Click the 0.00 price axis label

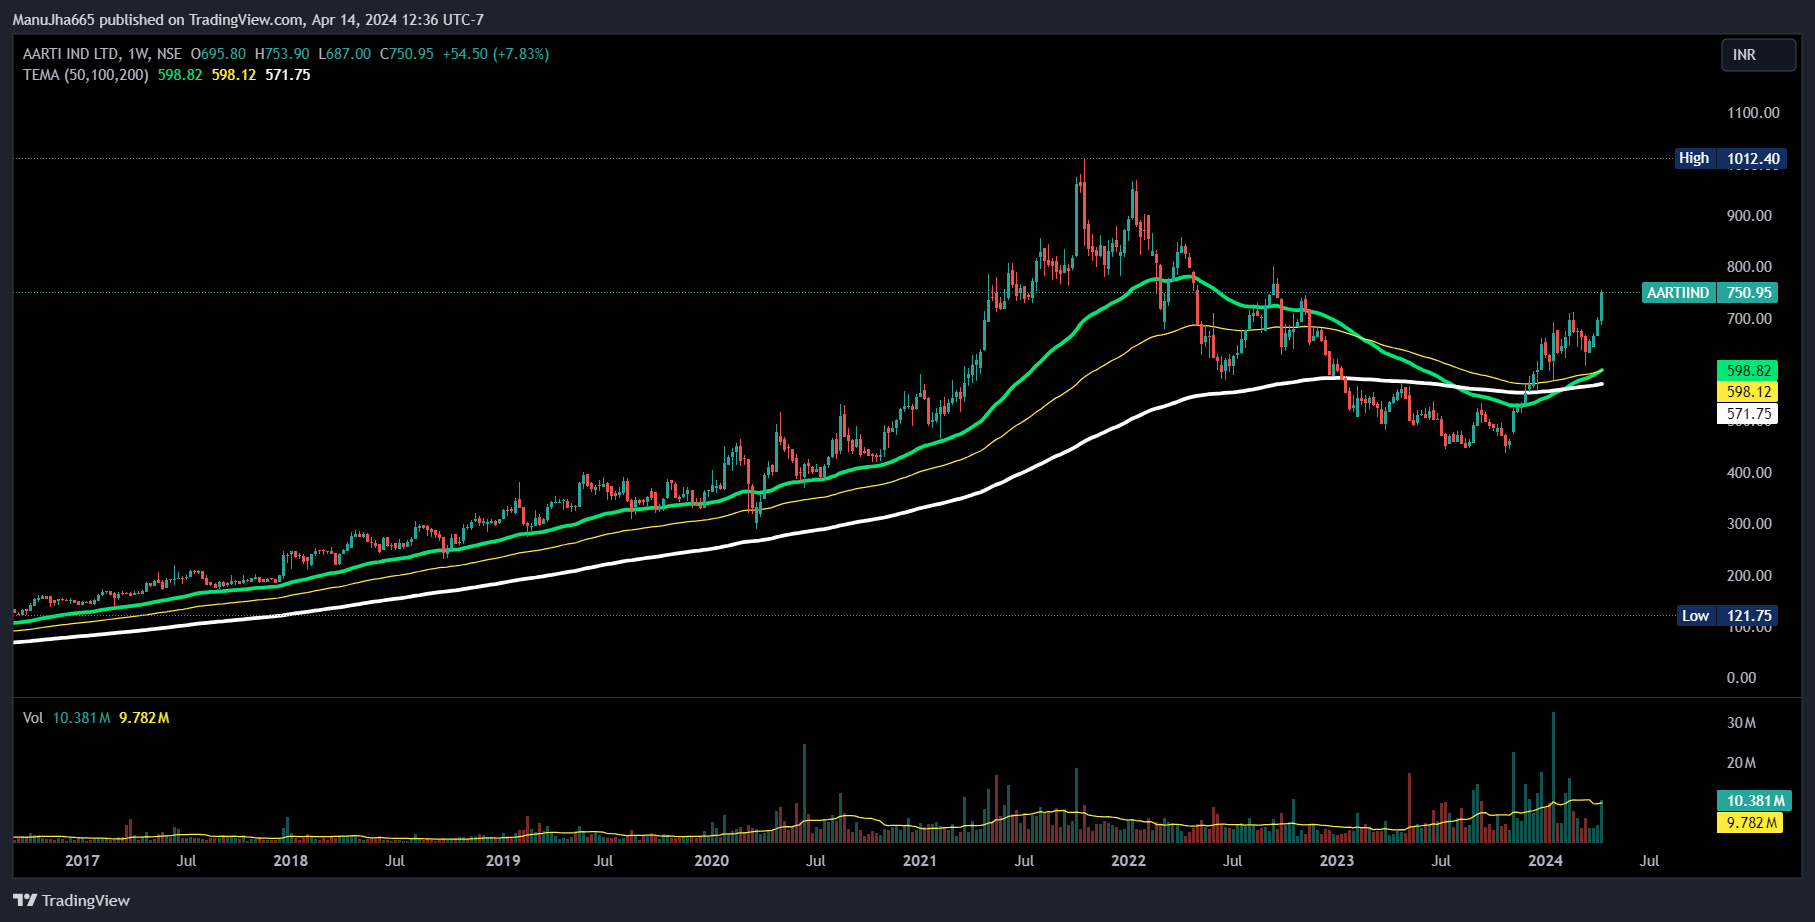(1741, 678)
